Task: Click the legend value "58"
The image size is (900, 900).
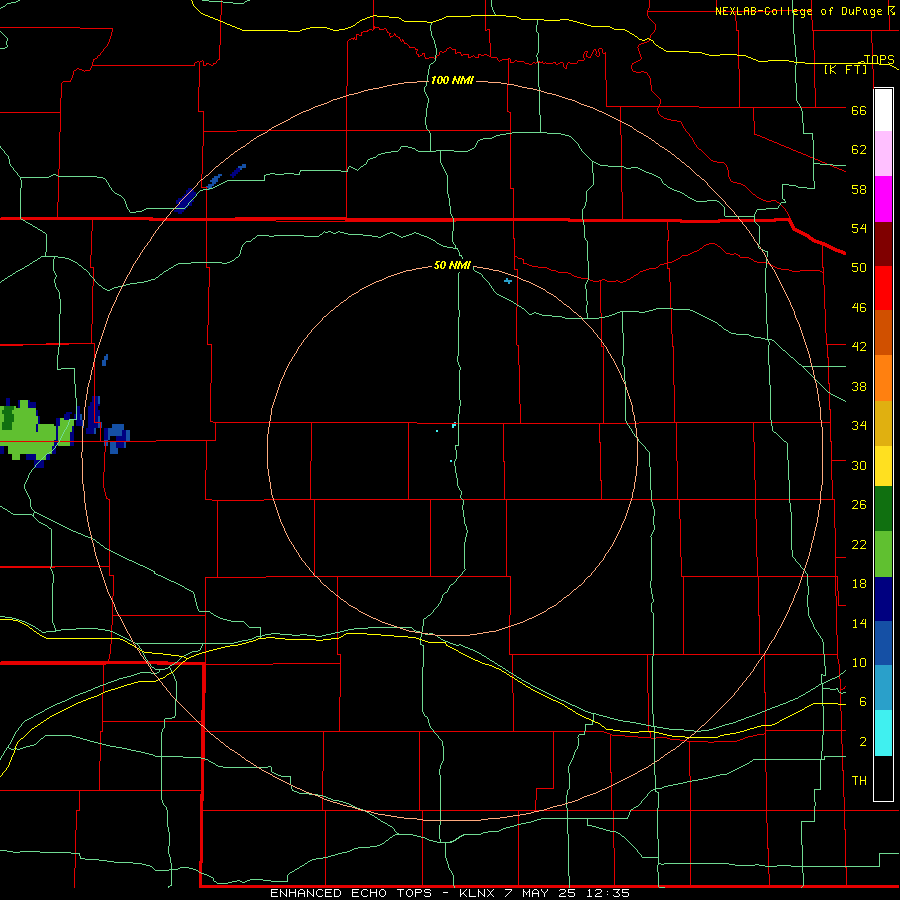Action: [859, 189]
